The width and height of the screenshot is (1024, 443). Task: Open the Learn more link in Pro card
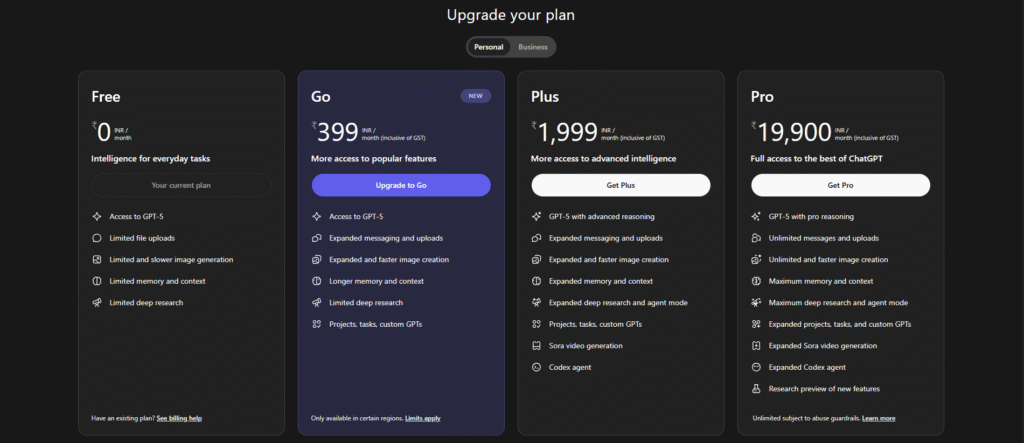coord(878,418)
